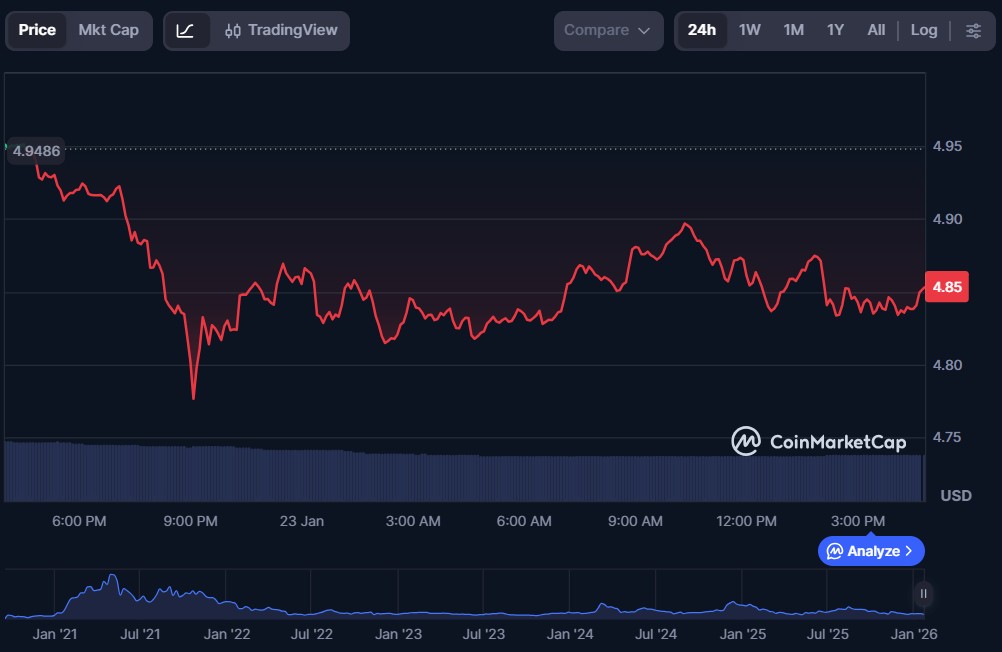Click the Jul '21 peak in range navigator
Viewport: 1002px width, 652px height.
point(112,579)
